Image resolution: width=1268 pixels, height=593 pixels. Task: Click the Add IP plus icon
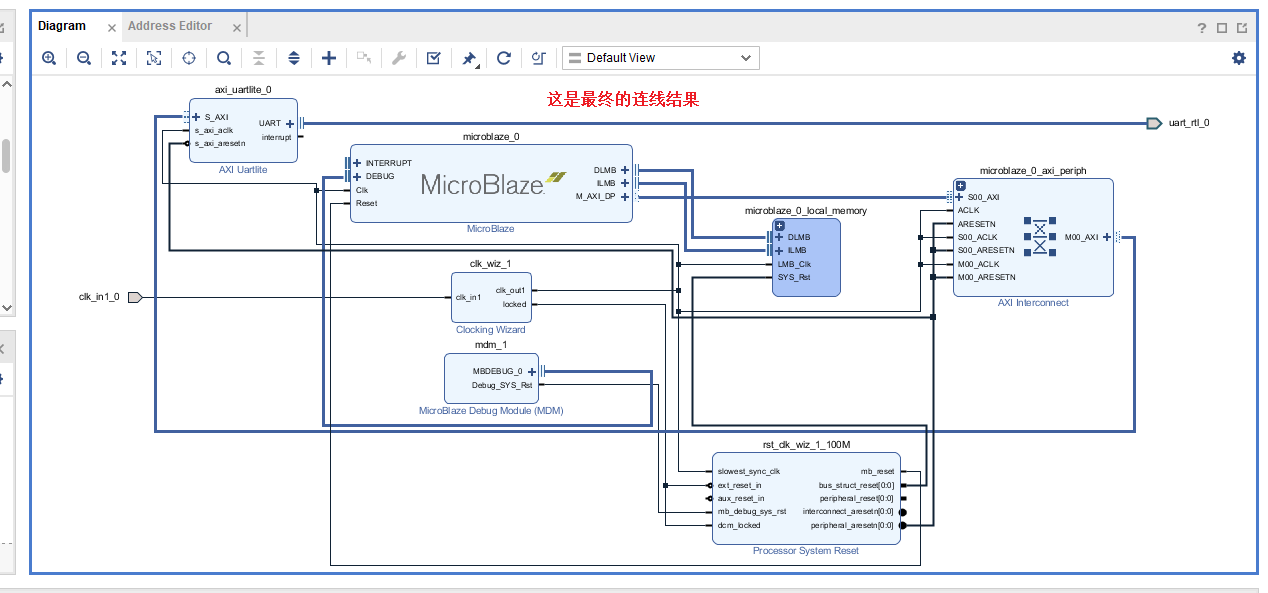pyautogui.click(x=328, y=58)
